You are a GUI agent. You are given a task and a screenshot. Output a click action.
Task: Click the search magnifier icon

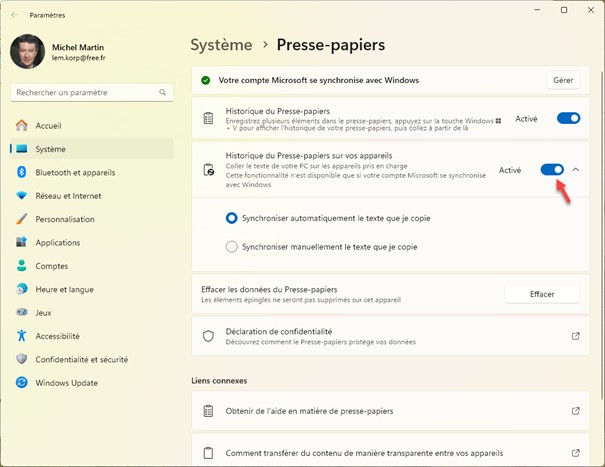(x=163, y=92)
